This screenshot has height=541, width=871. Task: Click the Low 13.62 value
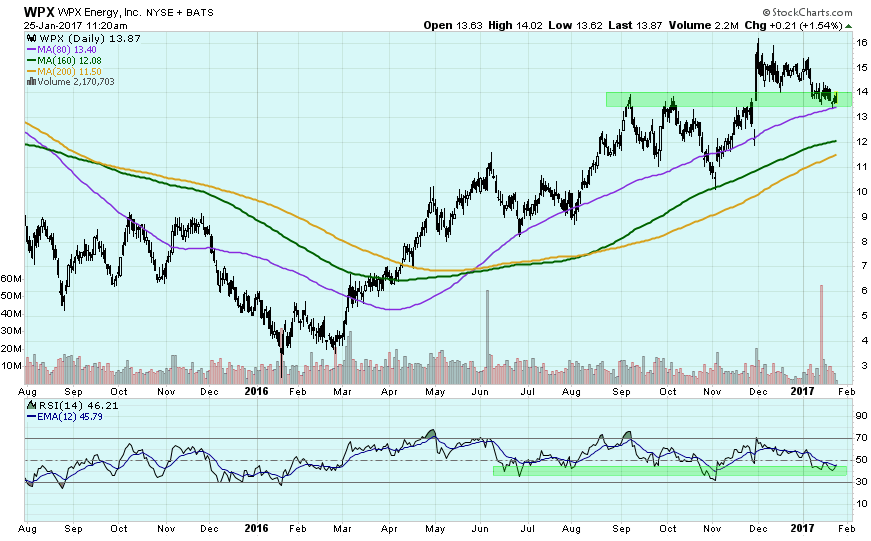[575, 26]
